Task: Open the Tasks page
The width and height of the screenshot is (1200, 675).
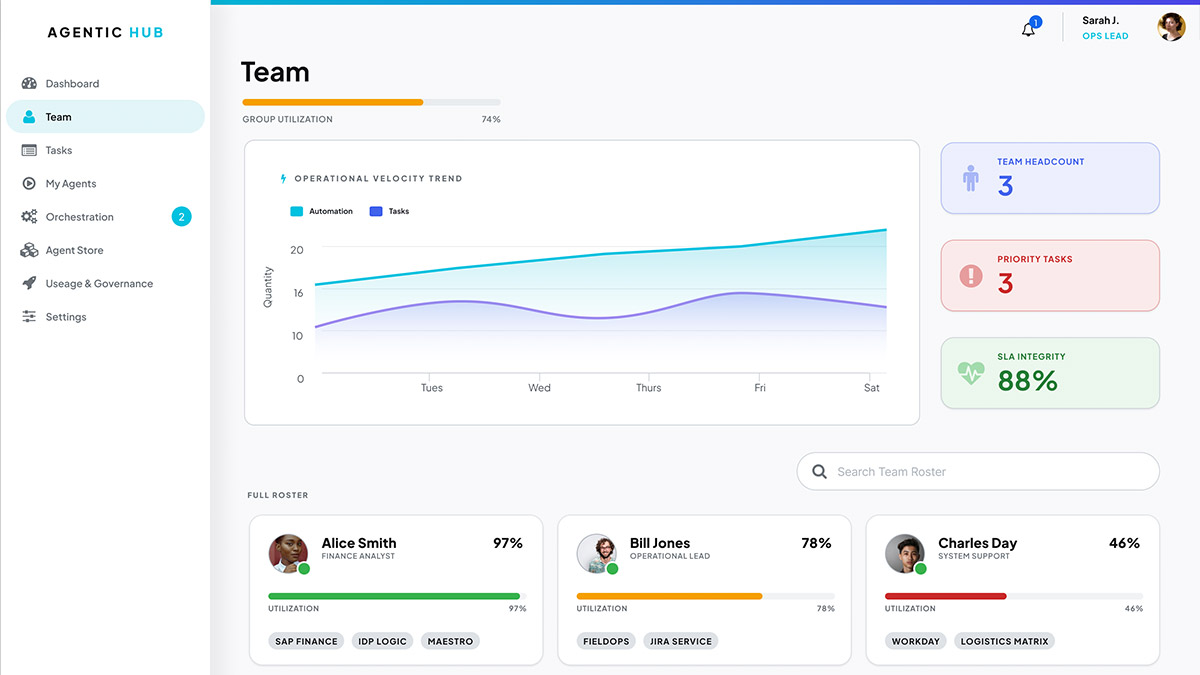Action: point(105,150)
